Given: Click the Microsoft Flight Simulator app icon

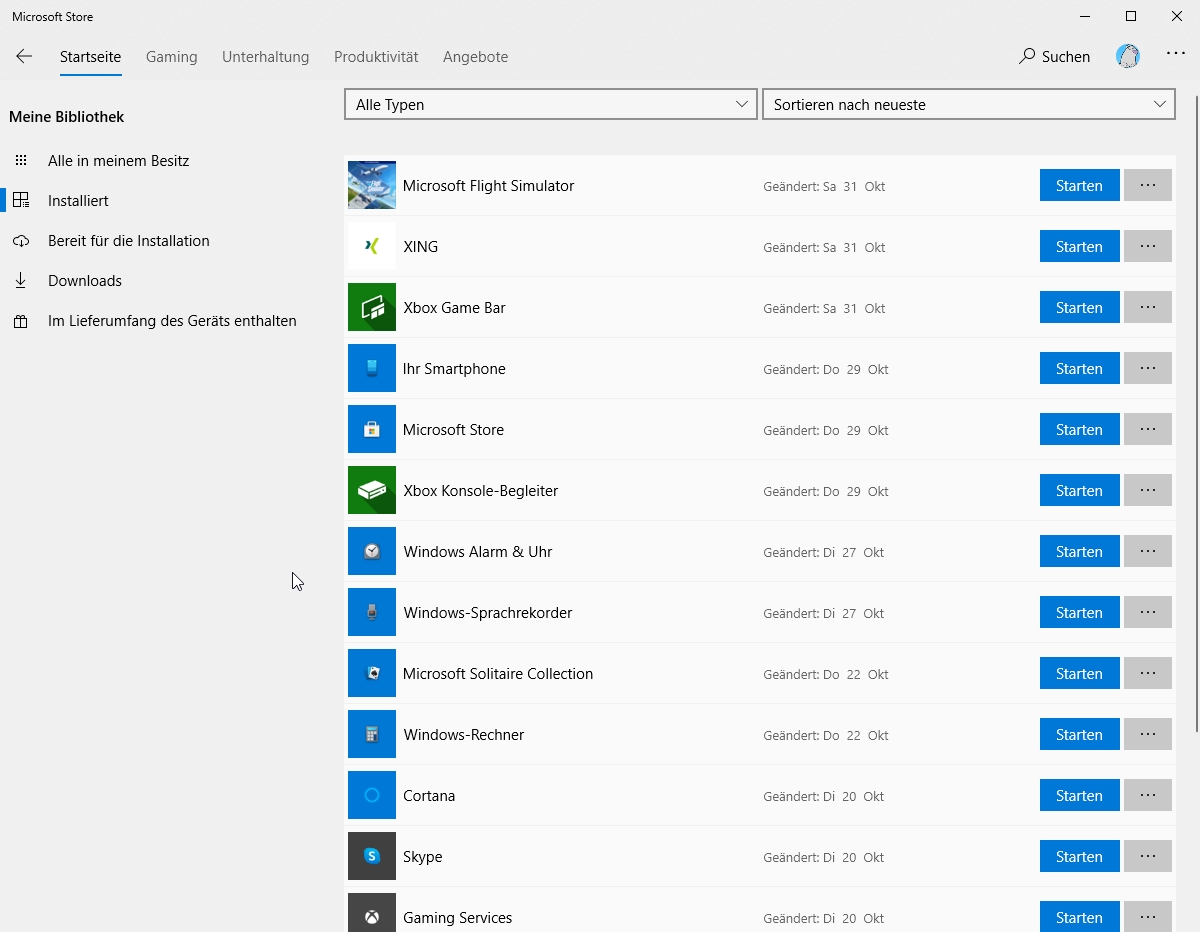Looking at the screenshot, I should point(372,186).
